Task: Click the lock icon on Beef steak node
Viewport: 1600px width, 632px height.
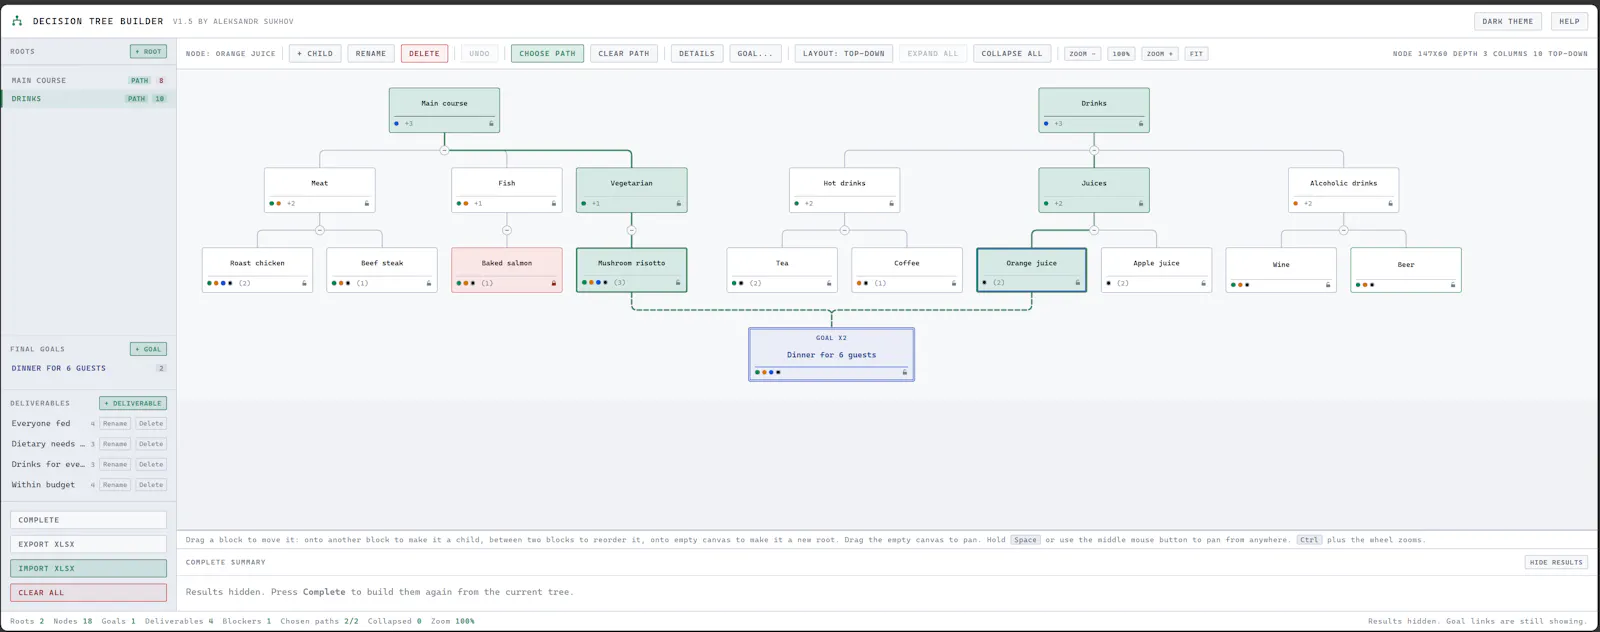Action: click(429, 284)
